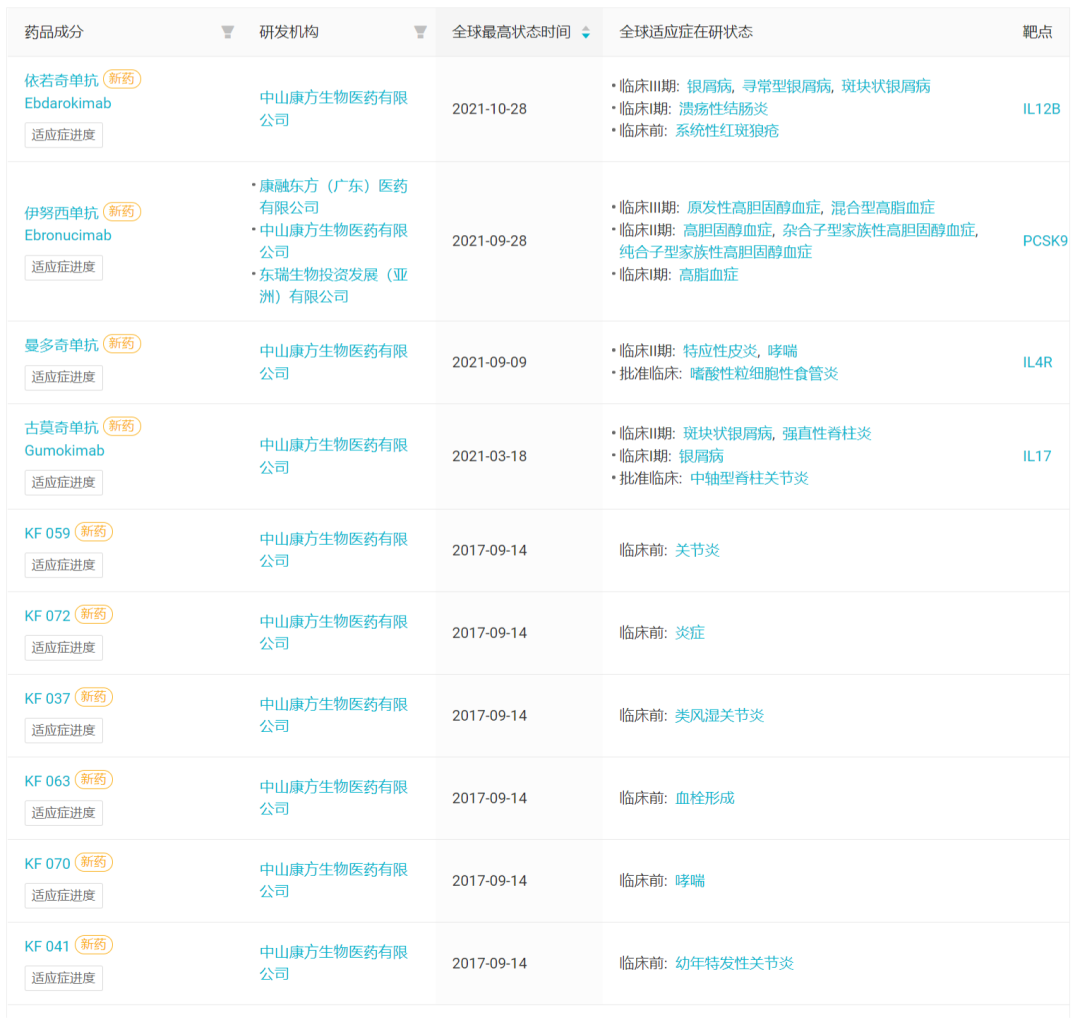Screen dimensions: 1080x1020
Task: Click the 新药 badge beside KF 041
Action: tap(94, 945)
